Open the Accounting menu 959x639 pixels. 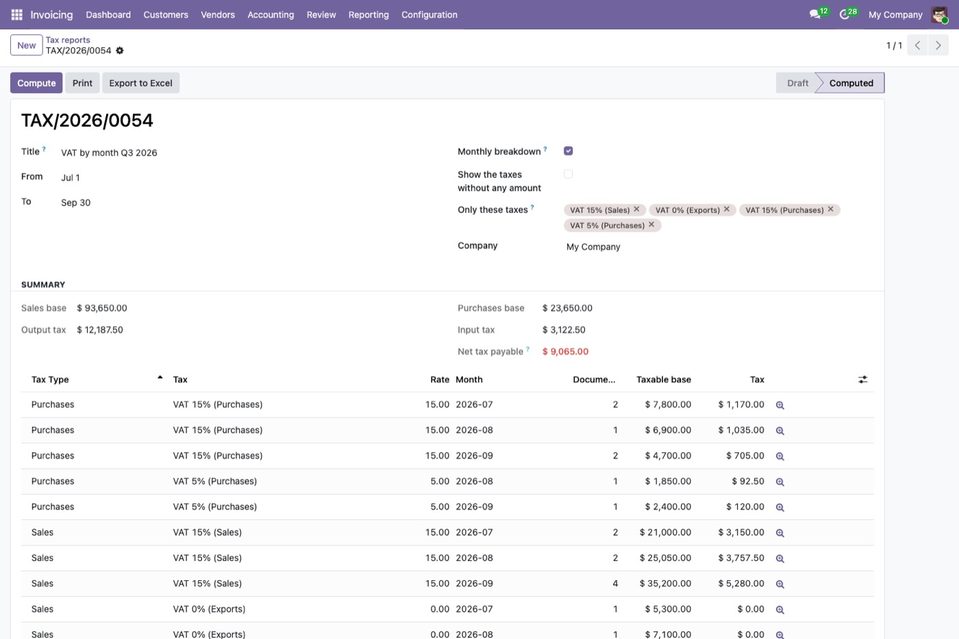click(x=270, y=15)
